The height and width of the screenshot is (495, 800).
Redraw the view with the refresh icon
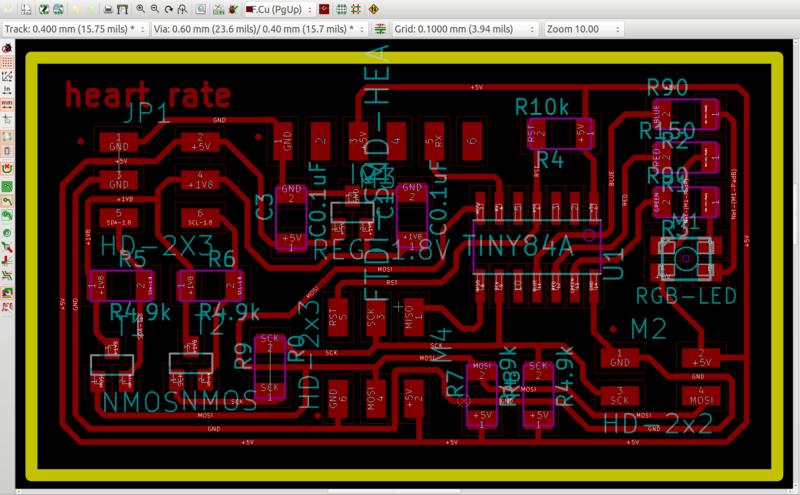168,9
